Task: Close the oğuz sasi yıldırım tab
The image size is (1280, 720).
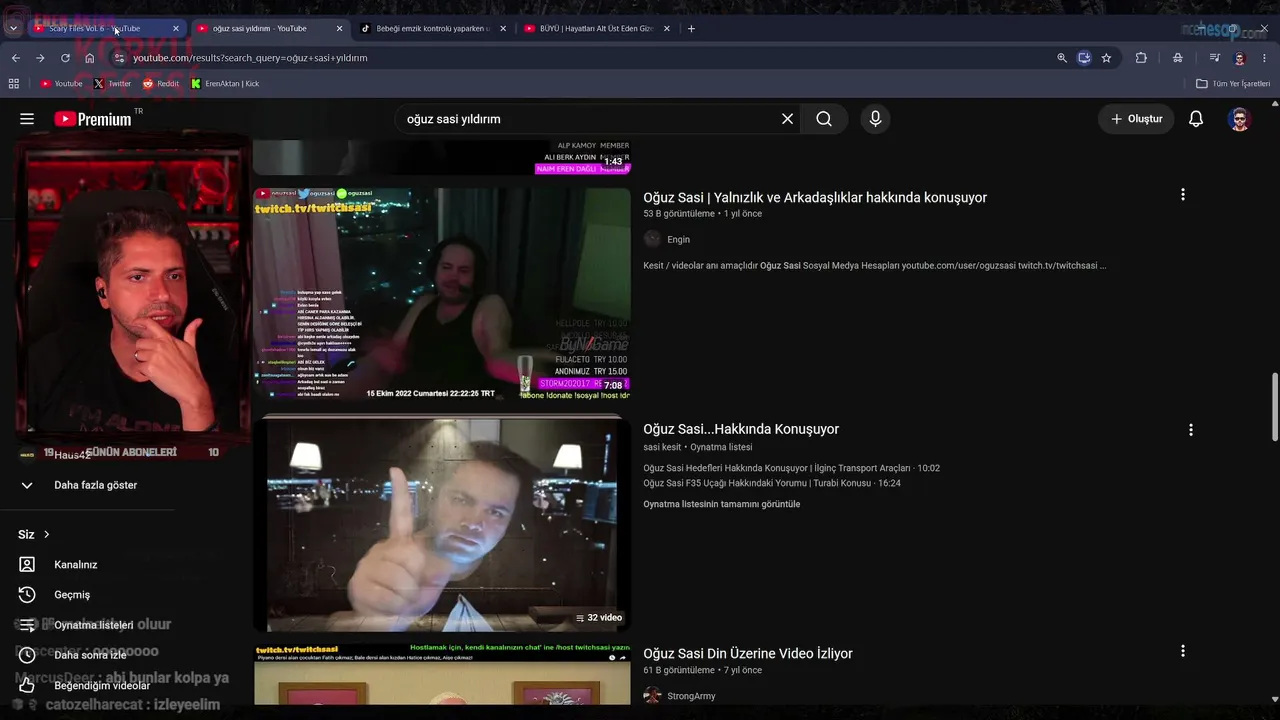Action: [339, 29]
